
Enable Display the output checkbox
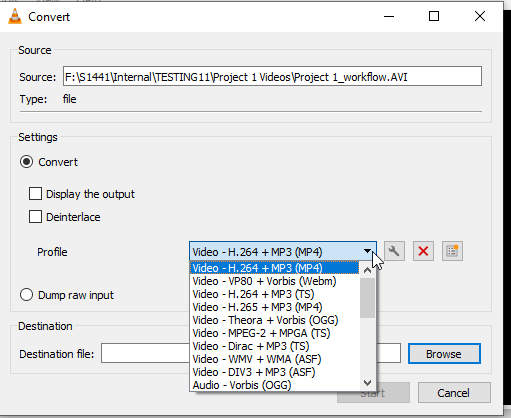[x=35, y=194]
